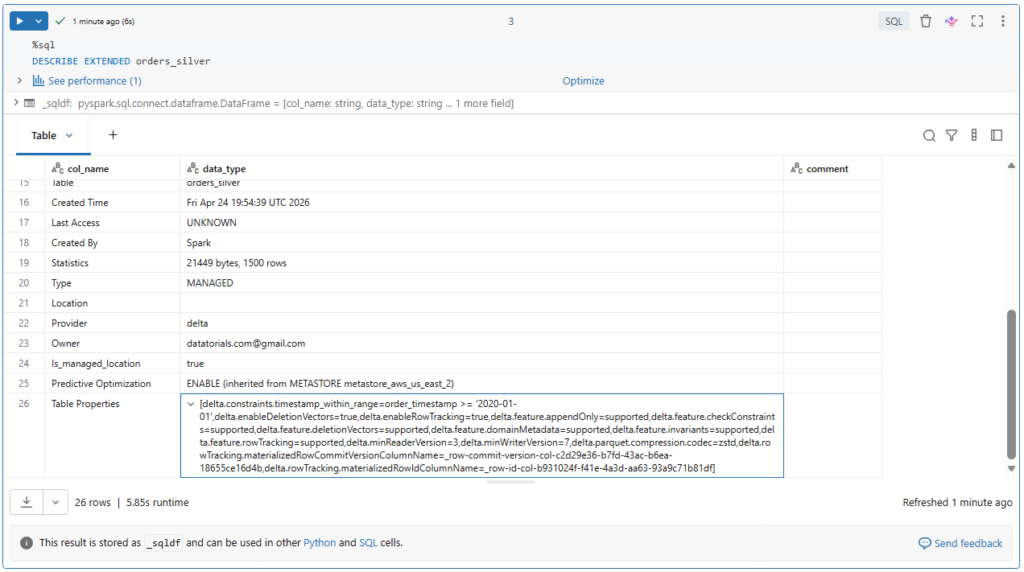
Task: Open the run options dropdown arrow
Action: coord(39,21)
